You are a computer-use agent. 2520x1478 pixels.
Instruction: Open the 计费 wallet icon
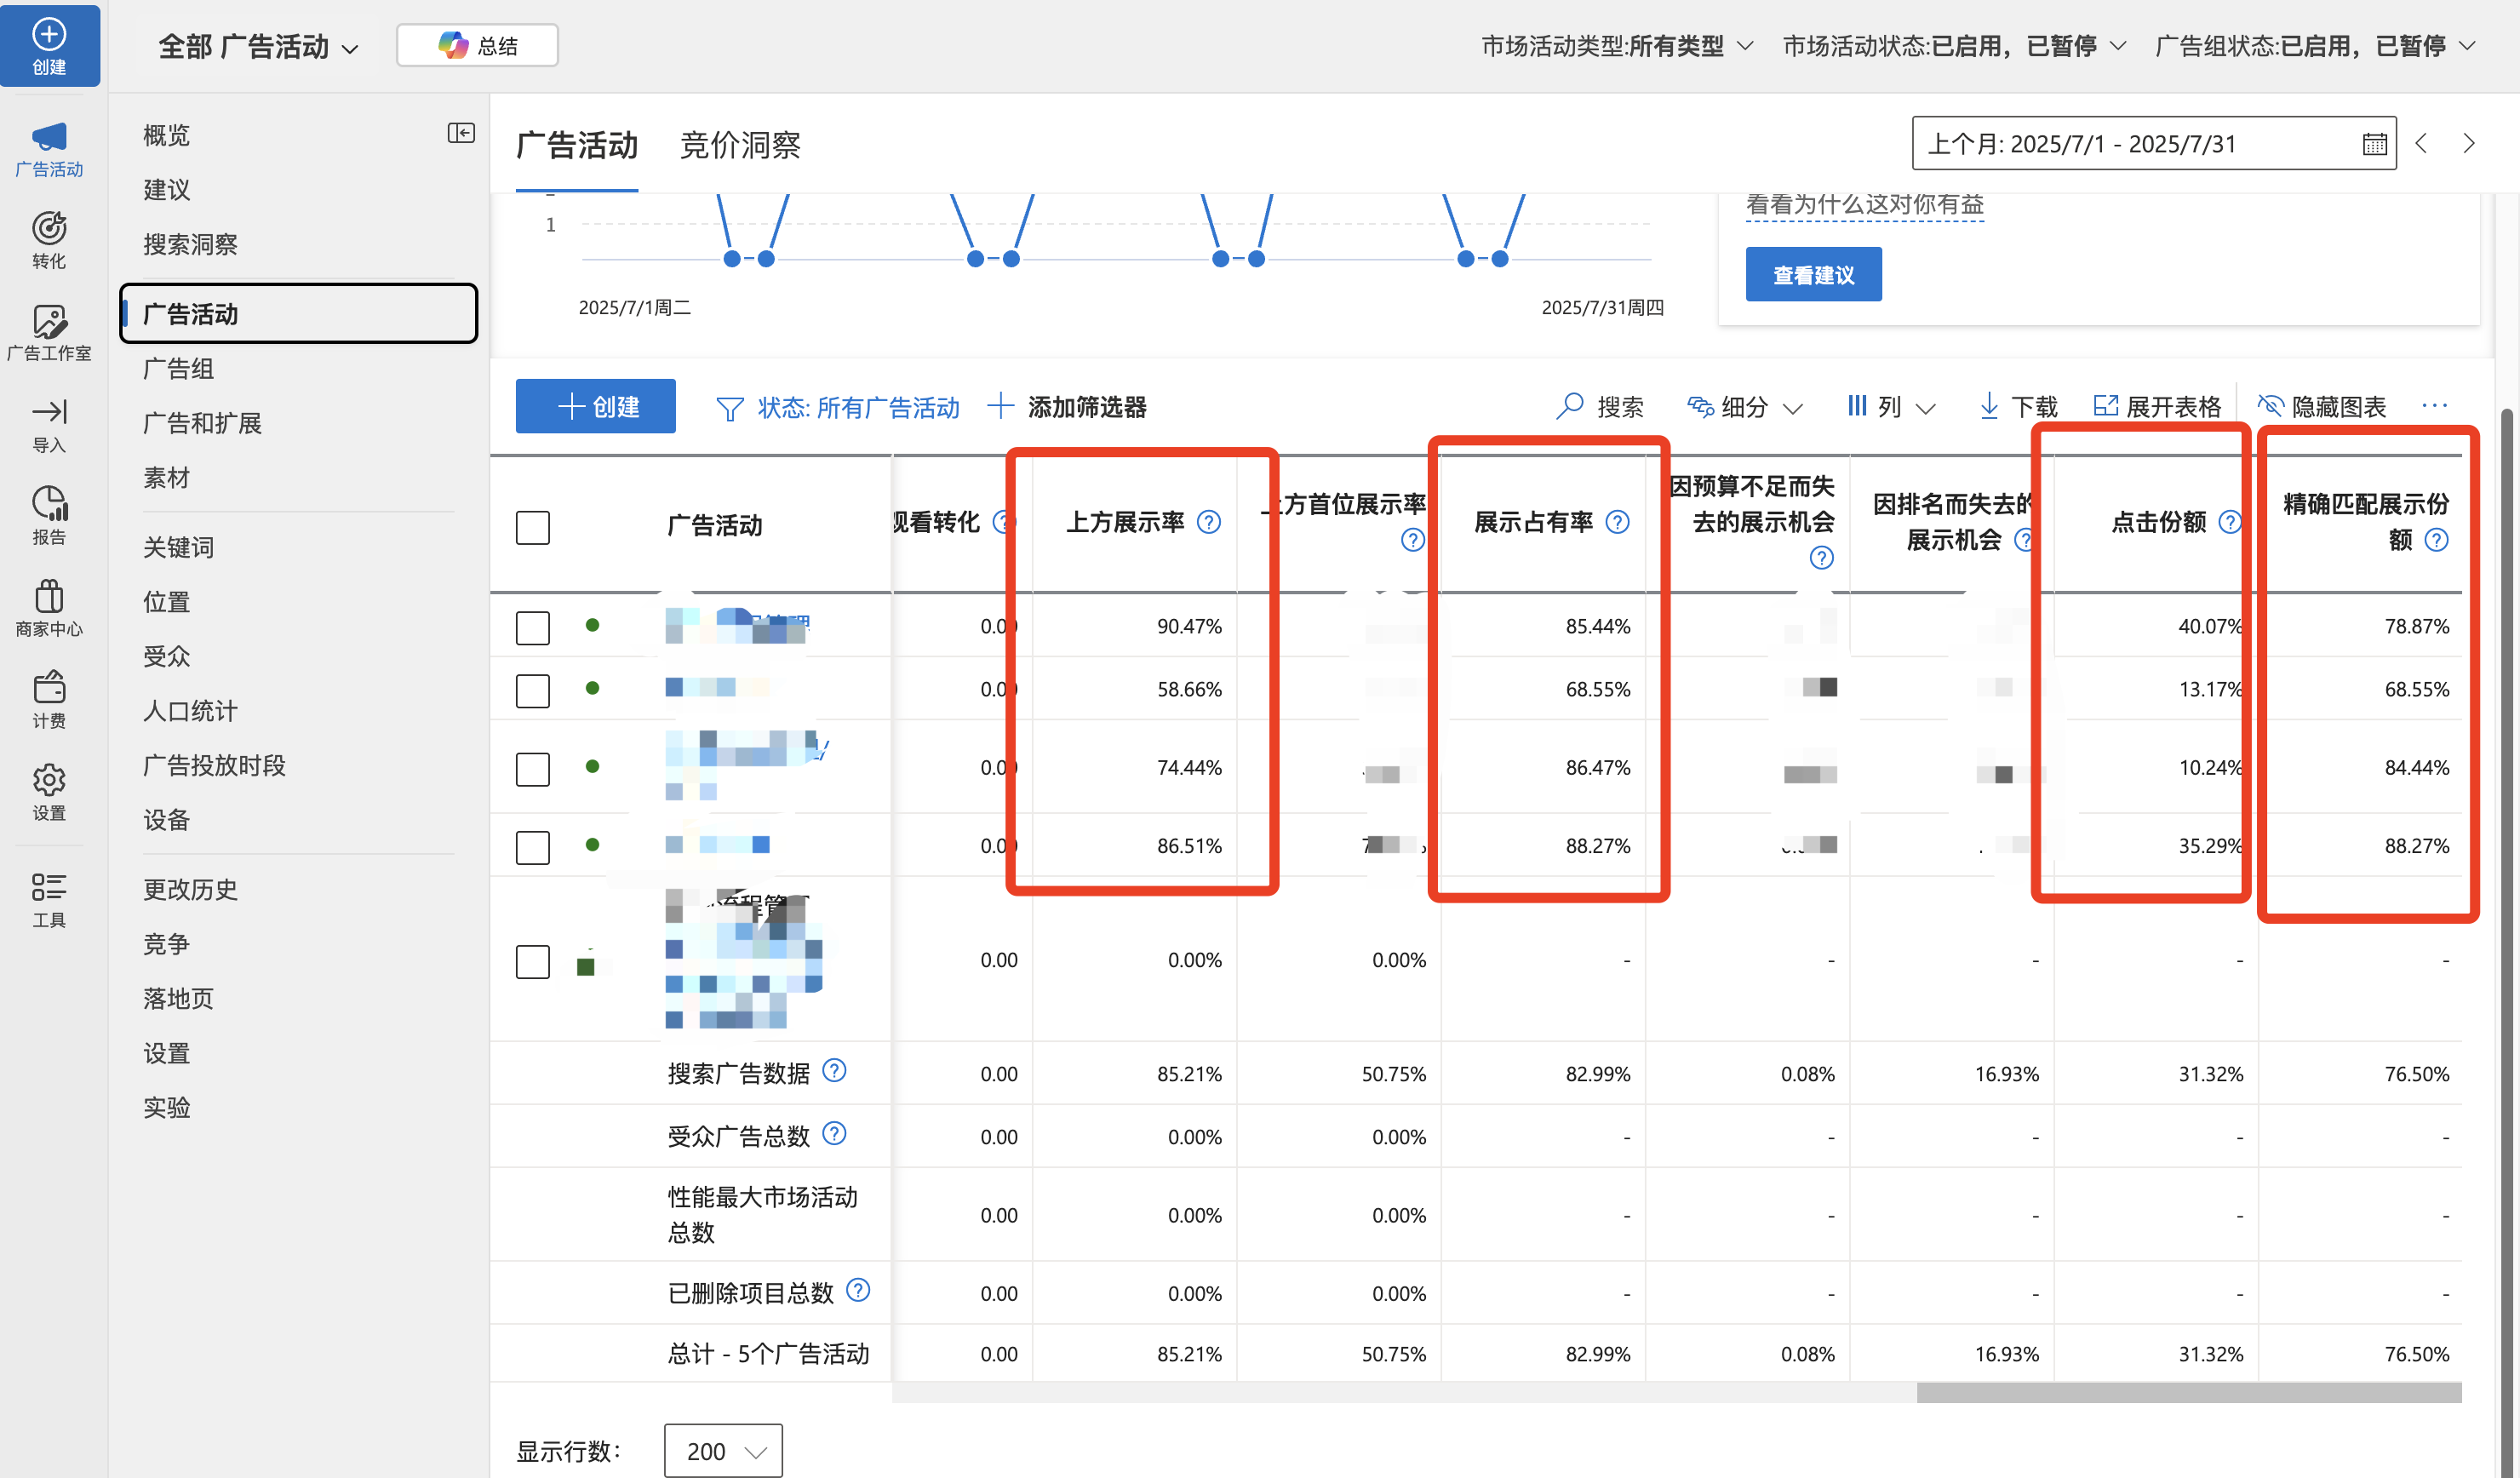(49, 688)
